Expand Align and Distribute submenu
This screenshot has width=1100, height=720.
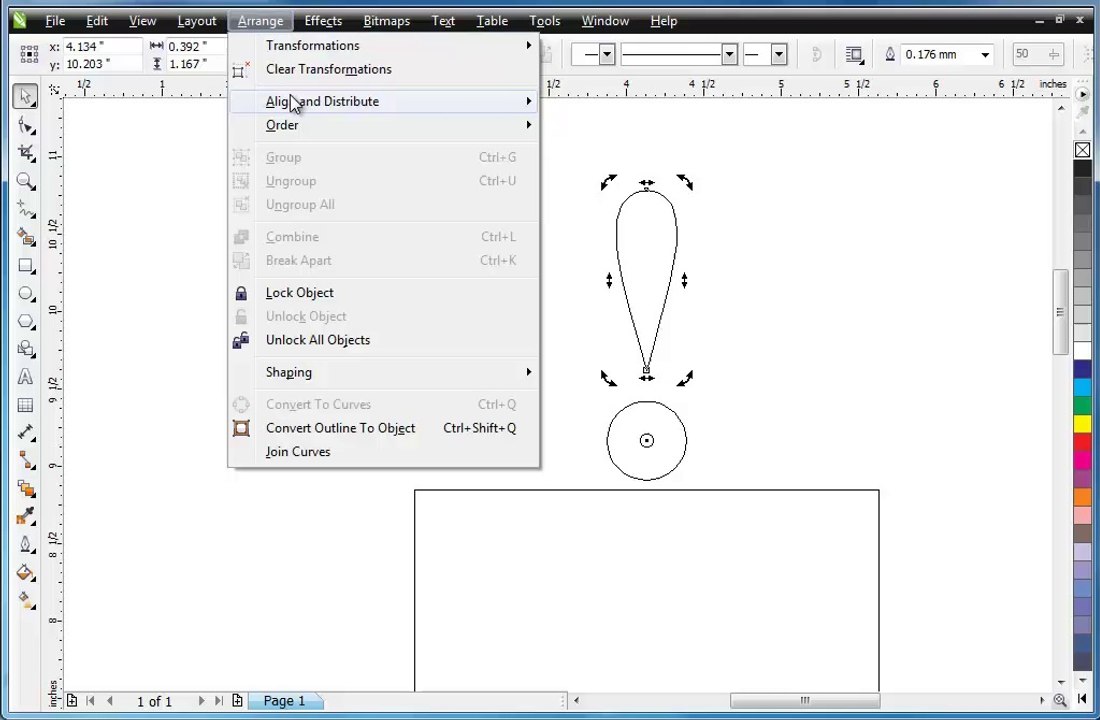tap(384, 101)
